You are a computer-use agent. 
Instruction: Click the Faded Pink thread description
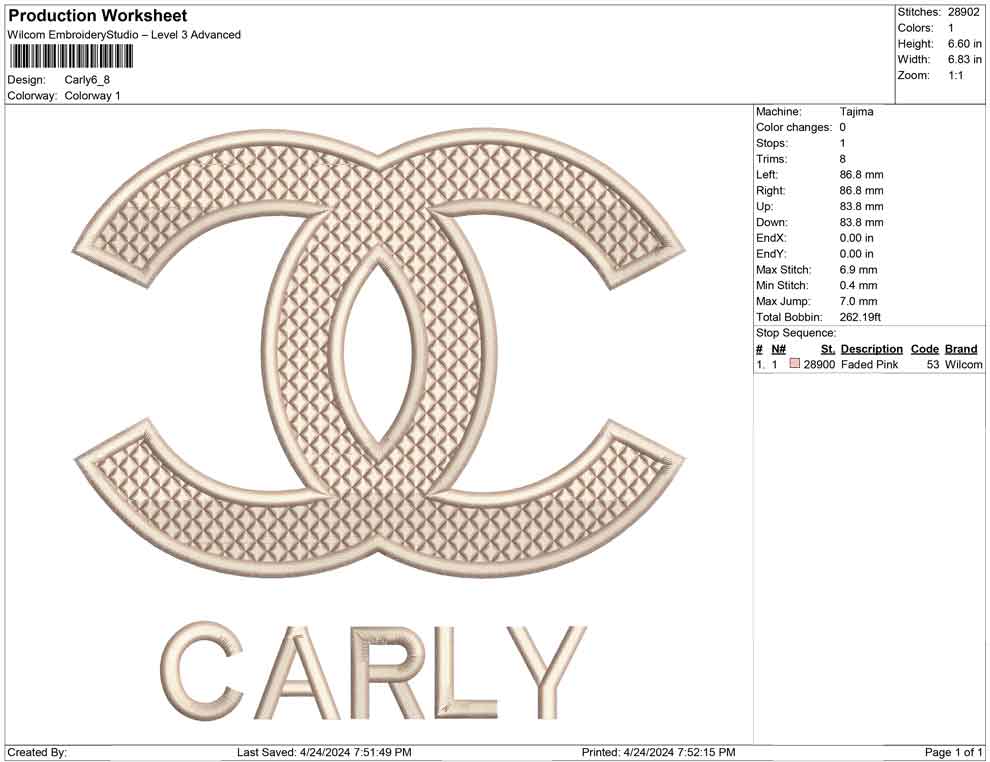869,364
